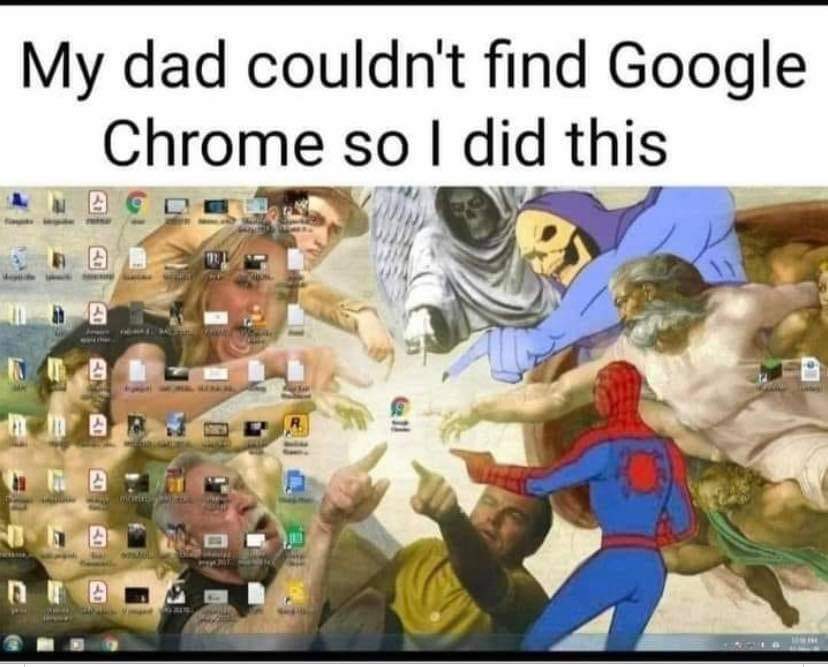Select the Google Slides yellow icon
Screen dimensions: 828x667
[296, 592]
